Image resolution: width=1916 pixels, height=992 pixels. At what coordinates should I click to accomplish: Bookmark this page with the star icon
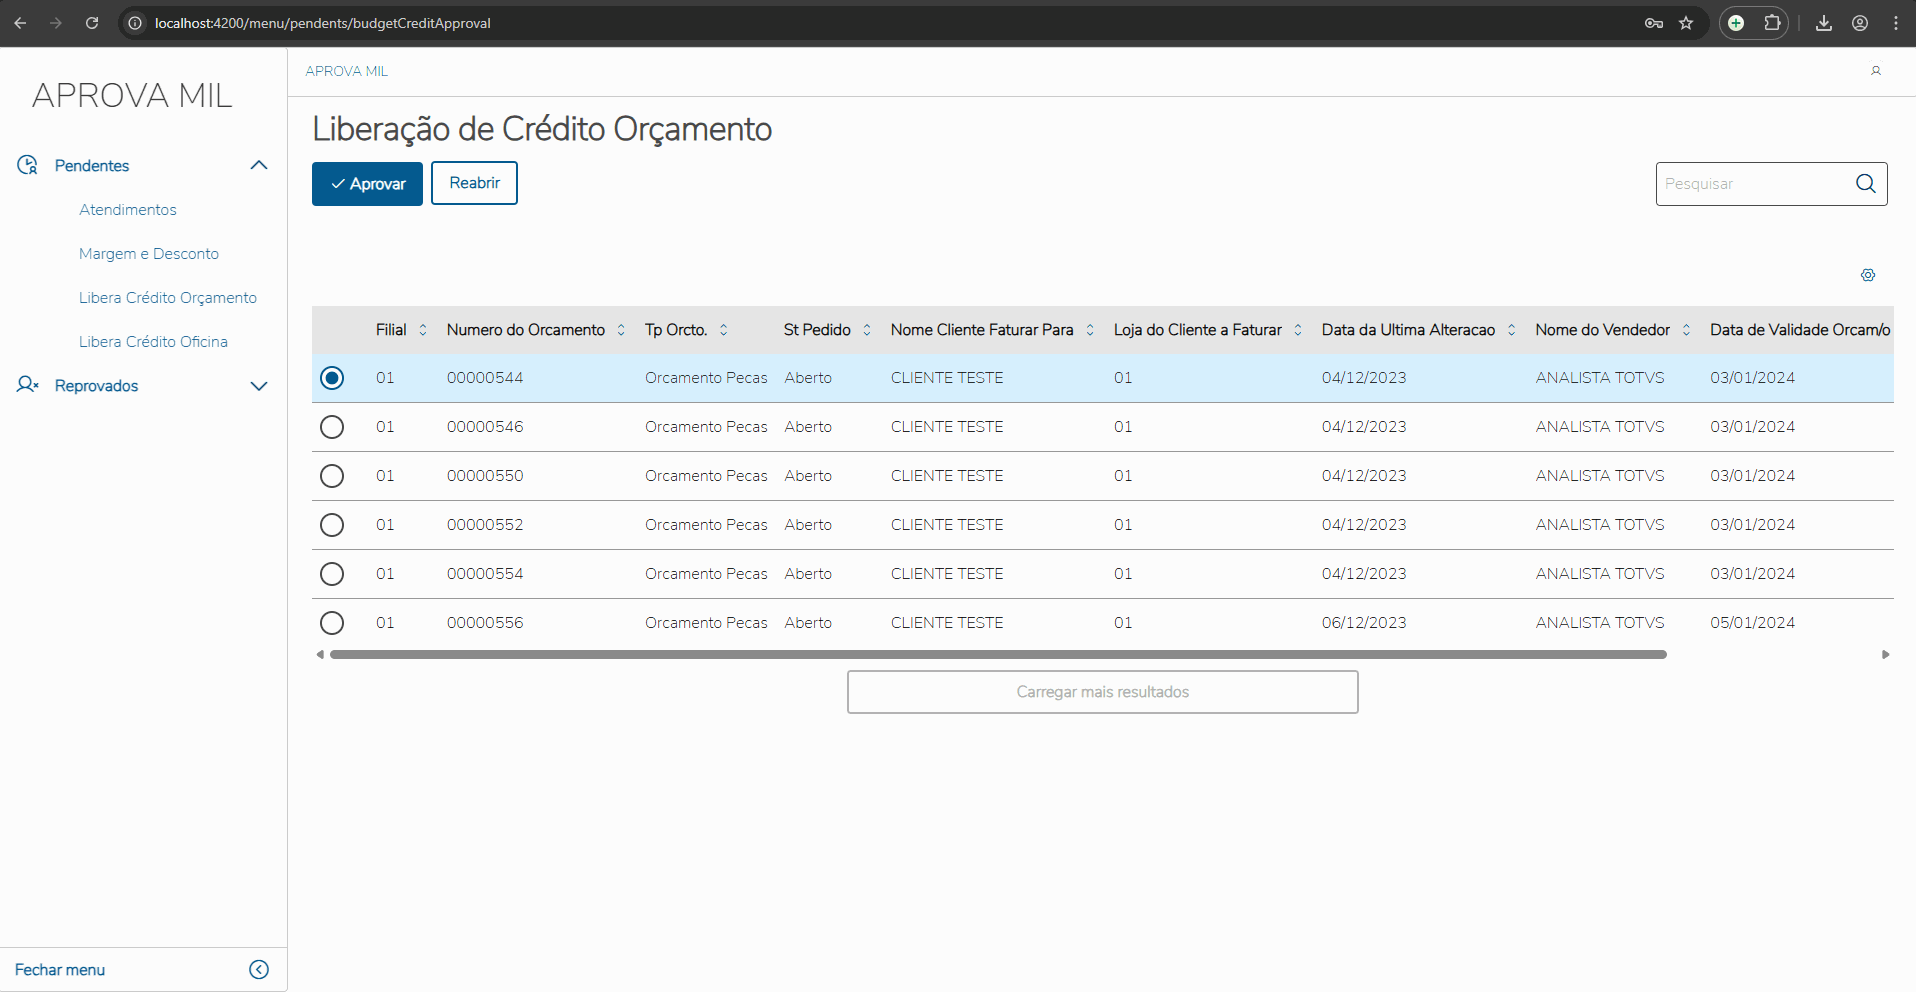pyautogui.click(x=1686, y=23)
